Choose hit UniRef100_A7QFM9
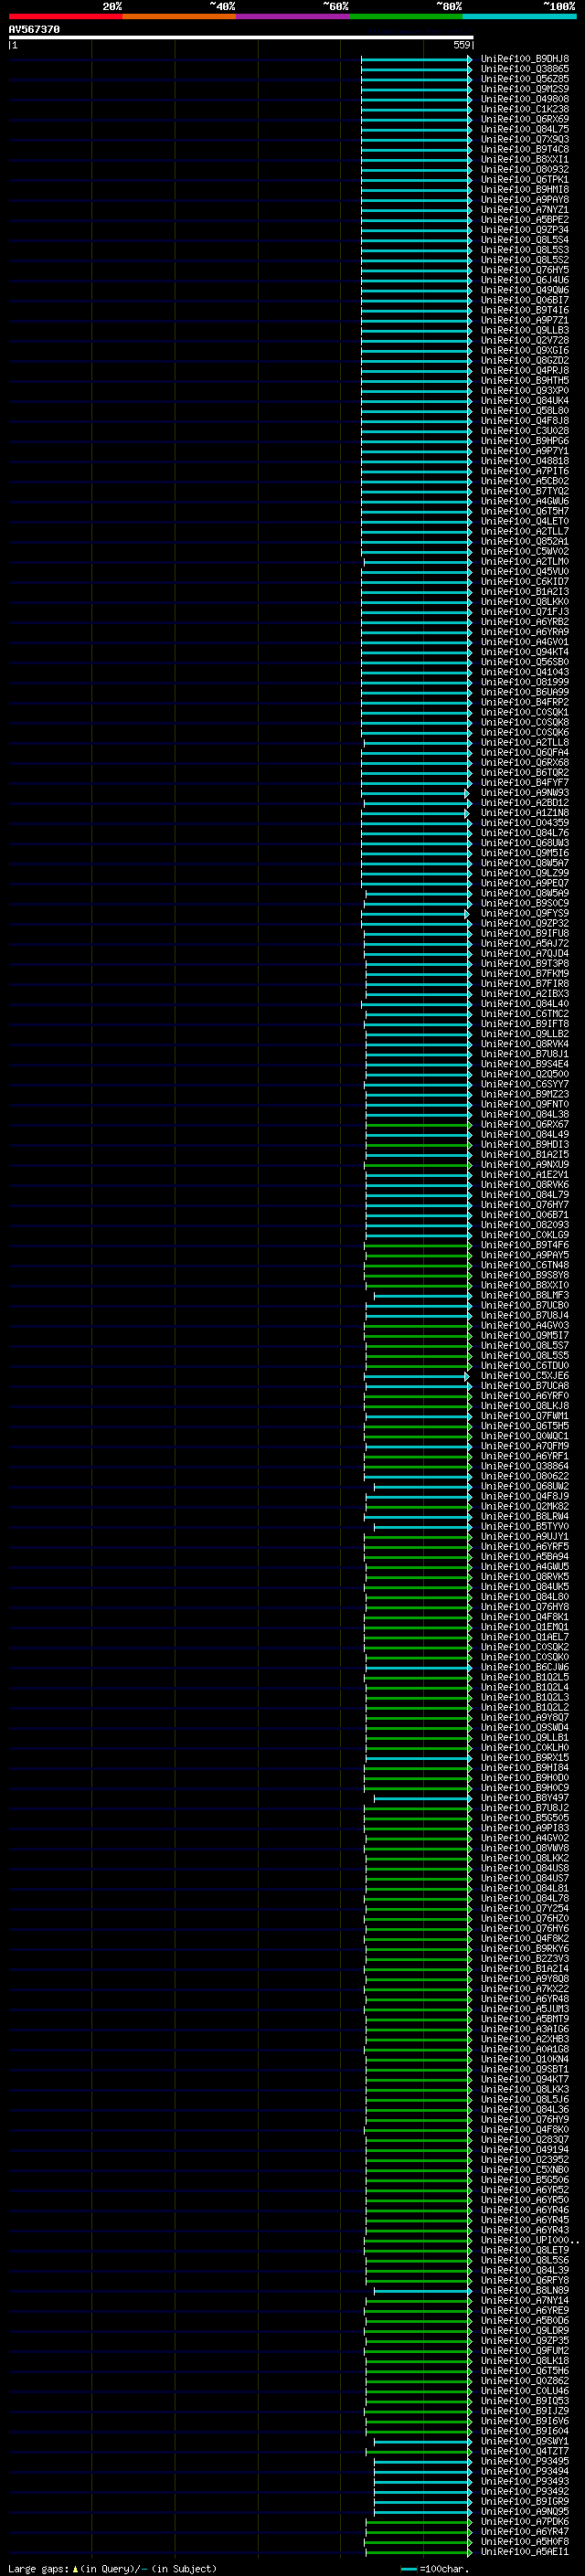This screenshot has width=585, height=2576. click(525, 1446)
